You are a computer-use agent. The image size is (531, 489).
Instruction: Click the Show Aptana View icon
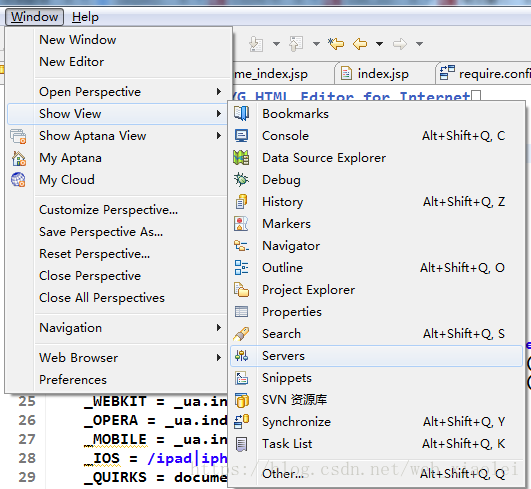(x=18, y=136)
